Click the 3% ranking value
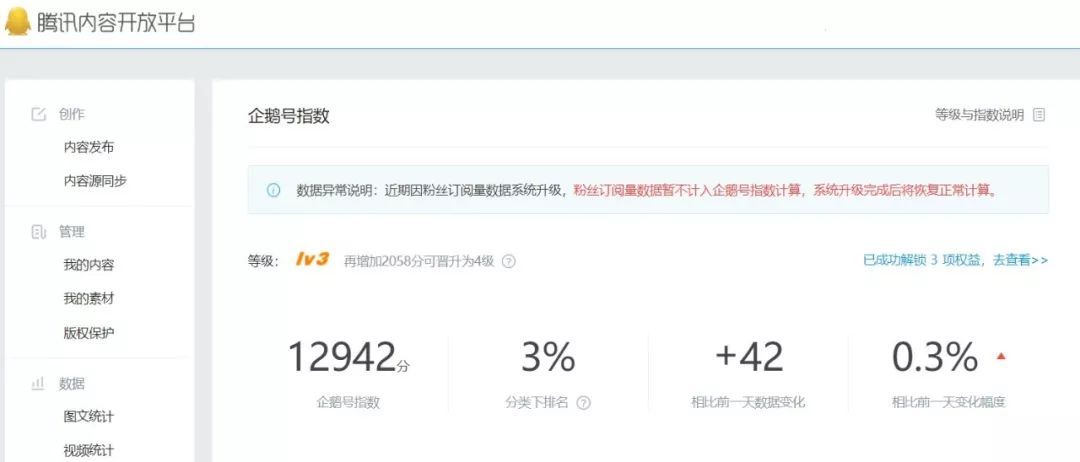 [x=548, y=357]
